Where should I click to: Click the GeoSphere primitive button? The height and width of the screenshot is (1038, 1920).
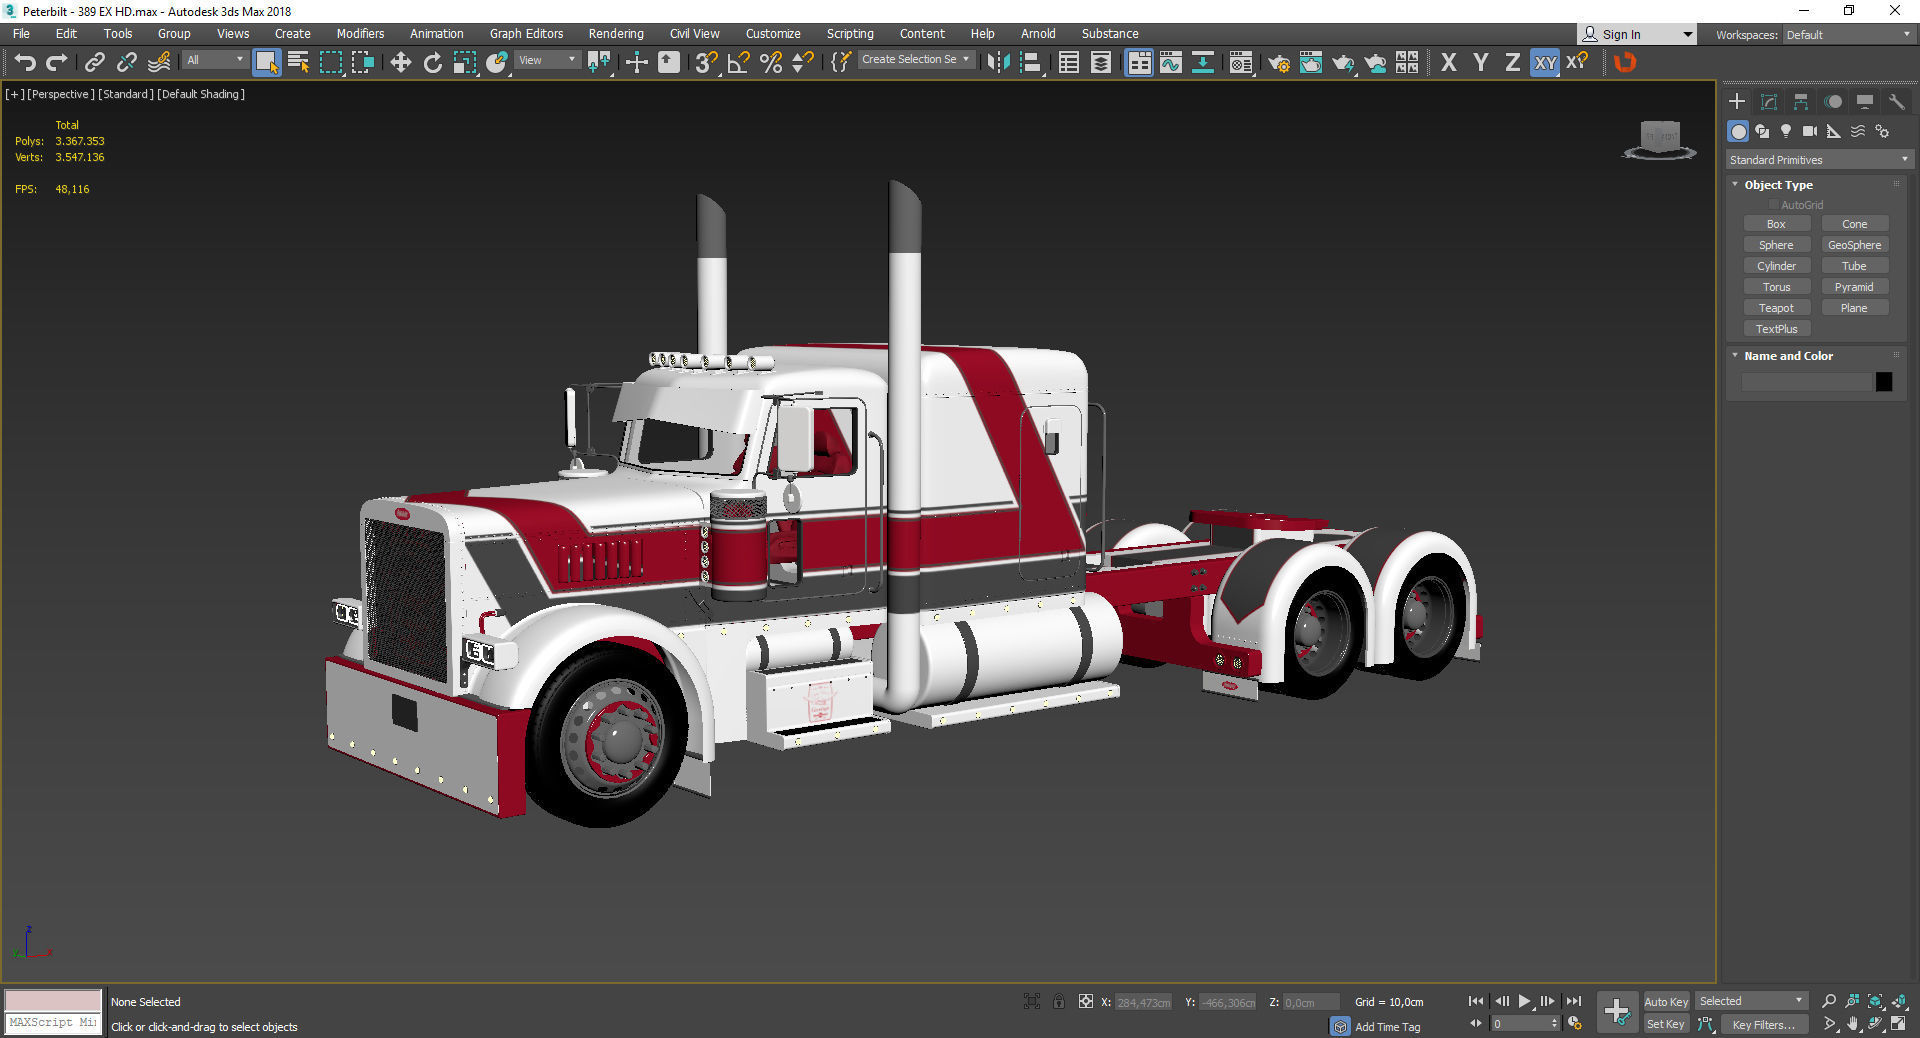point(1854,245)
